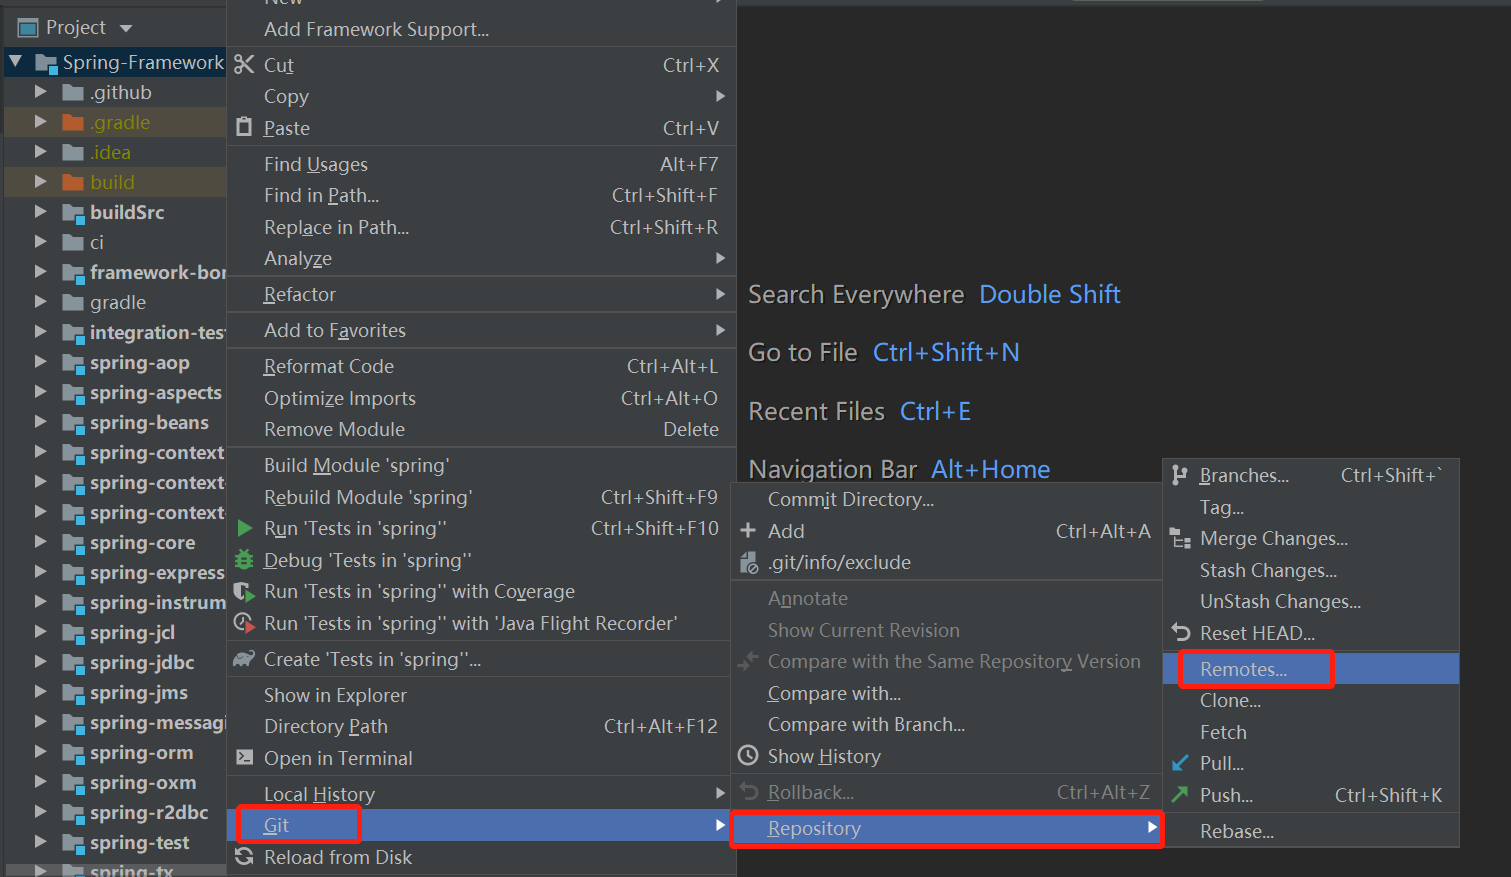Click the Java Flight Recorder run icon
This screenshot has height=877, width=1511.
(x=244, y=623)
